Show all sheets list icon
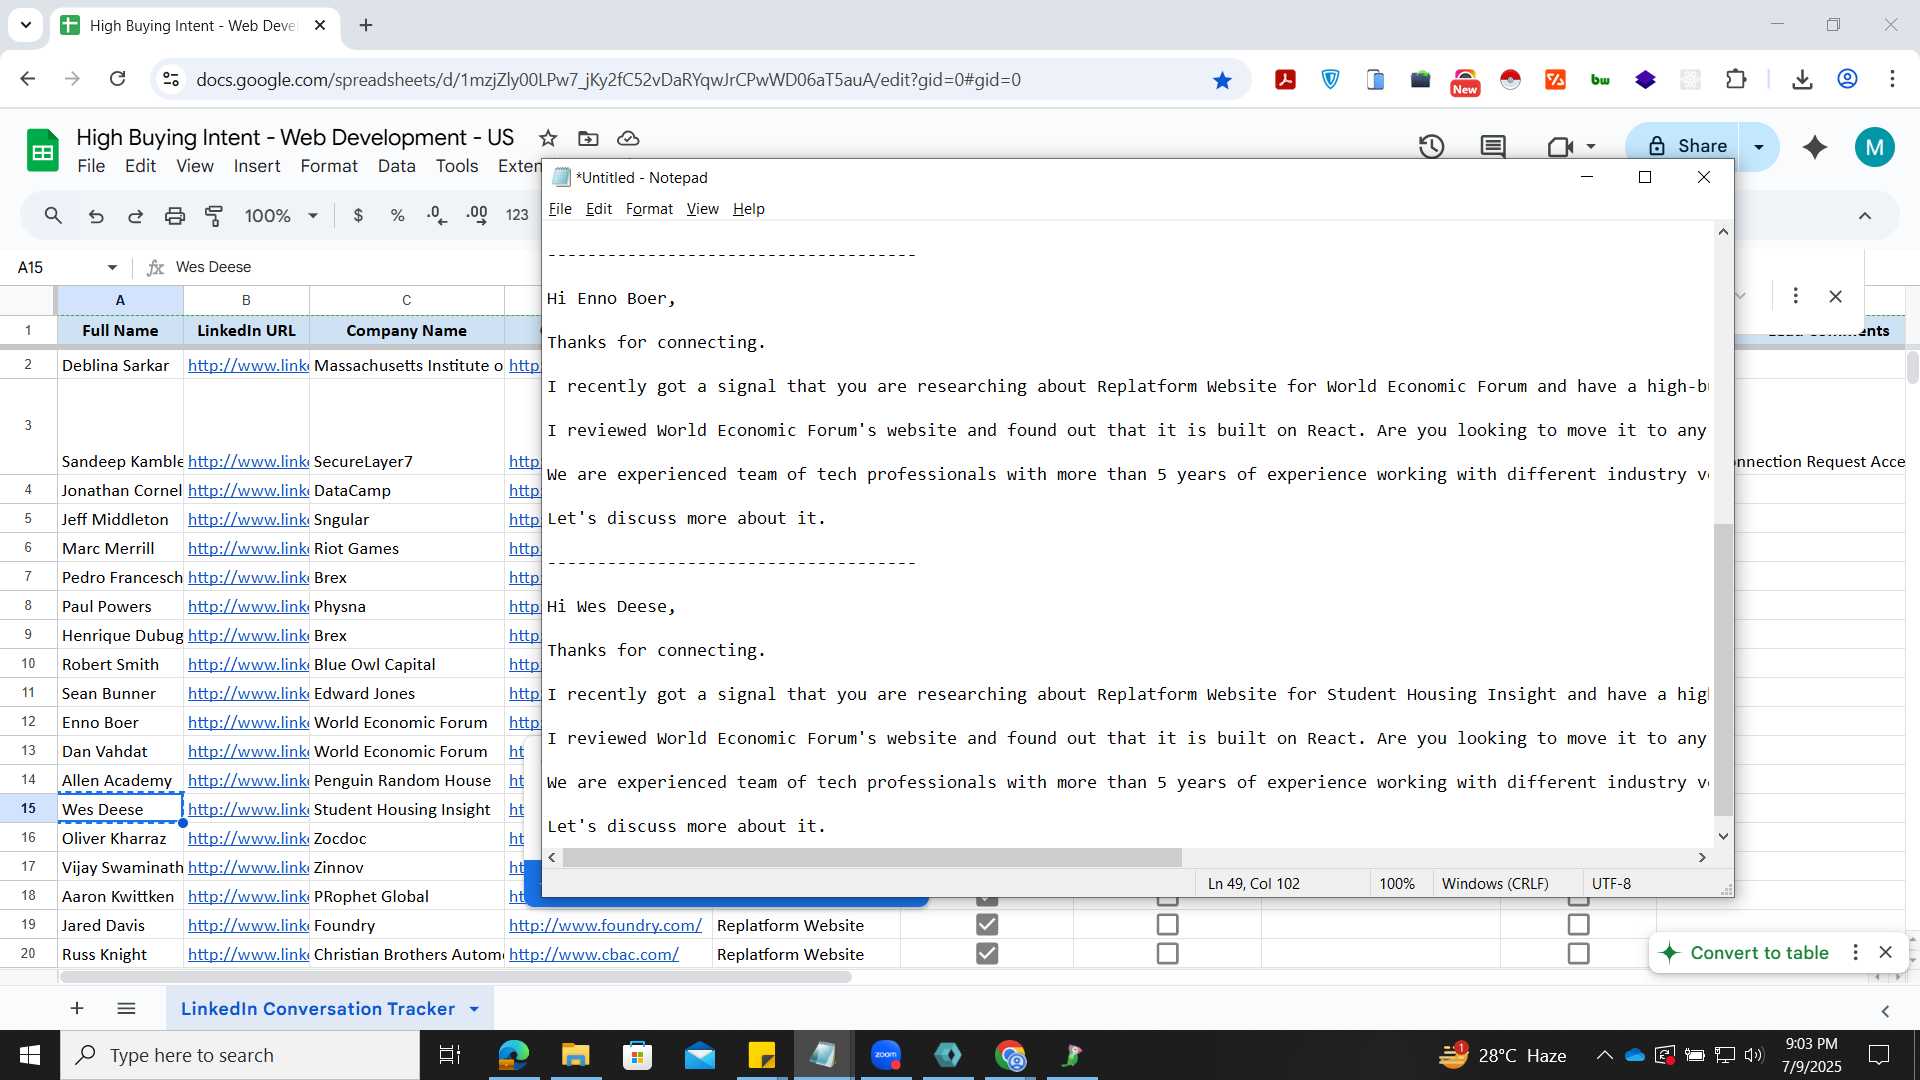Image resolution: width=1920 pixels, height=1080 pixels. click(x=126, y=1009)
